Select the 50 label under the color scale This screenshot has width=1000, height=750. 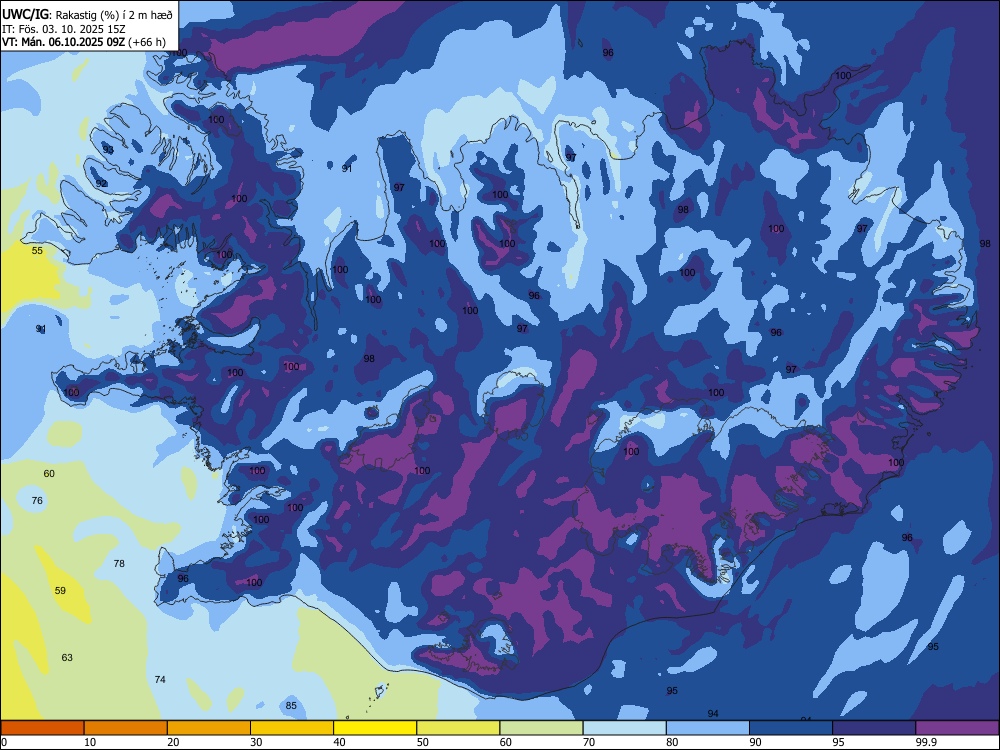pos(423,742)
